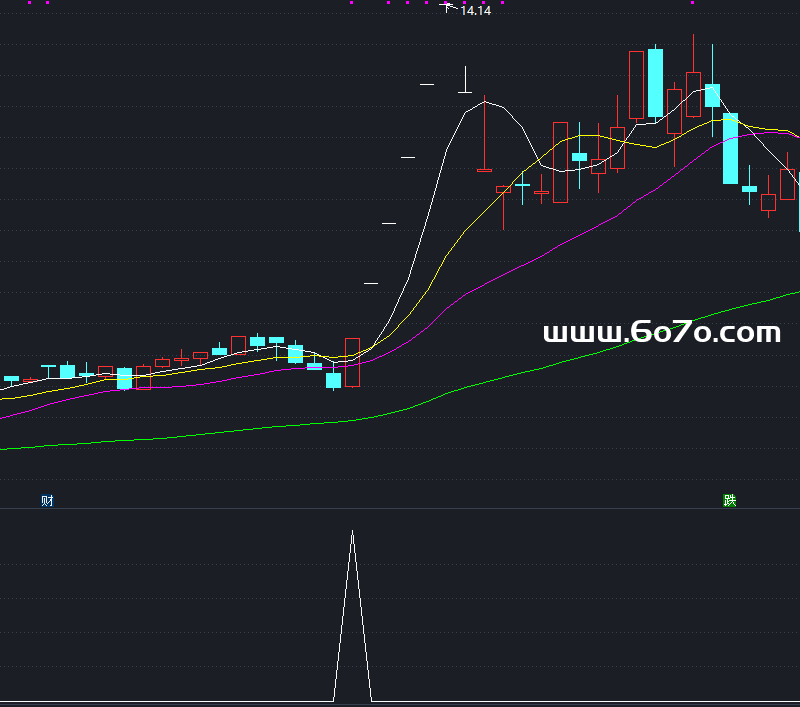The width and height of the screenshot is (800, 707).
Task: Click the white spike peak in indicator panel
Action: pyautogui.click(x=352, y=533)
